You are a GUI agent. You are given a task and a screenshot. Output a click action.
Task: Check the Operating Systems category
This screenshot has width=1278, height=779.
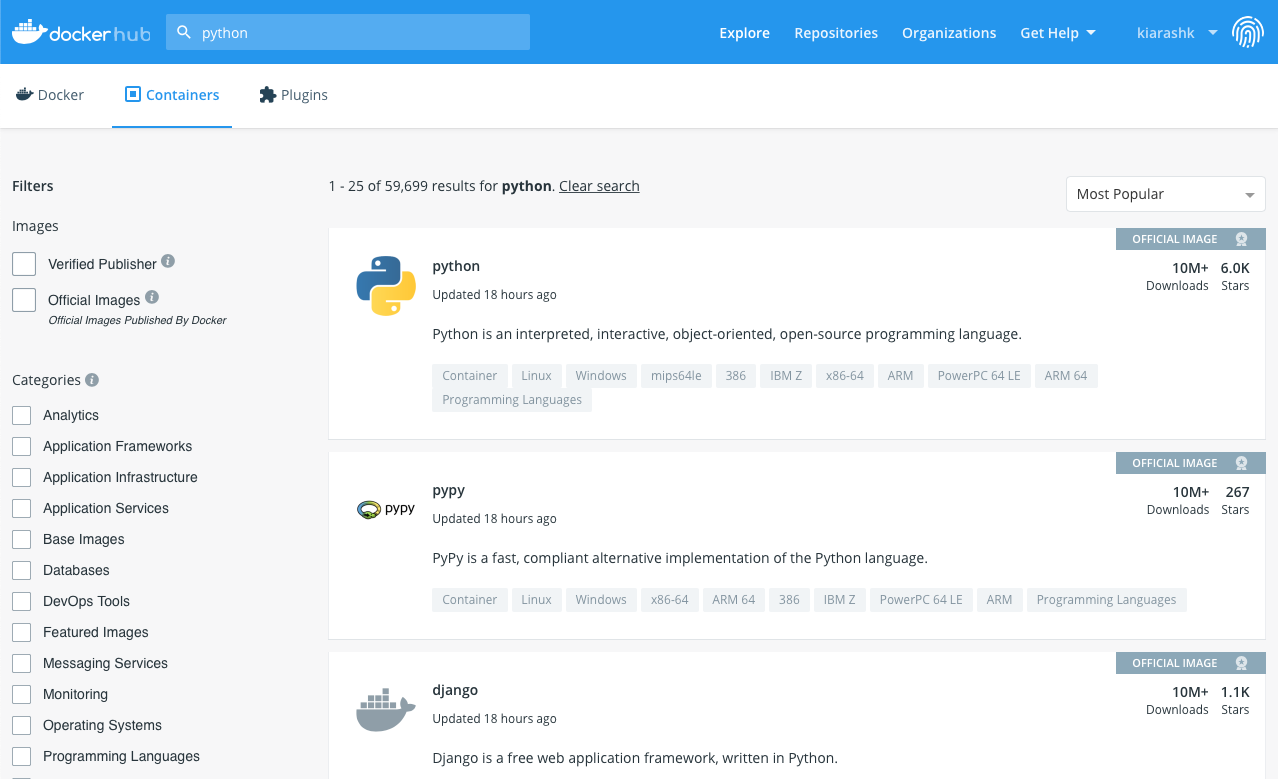(x=22, y=725)
